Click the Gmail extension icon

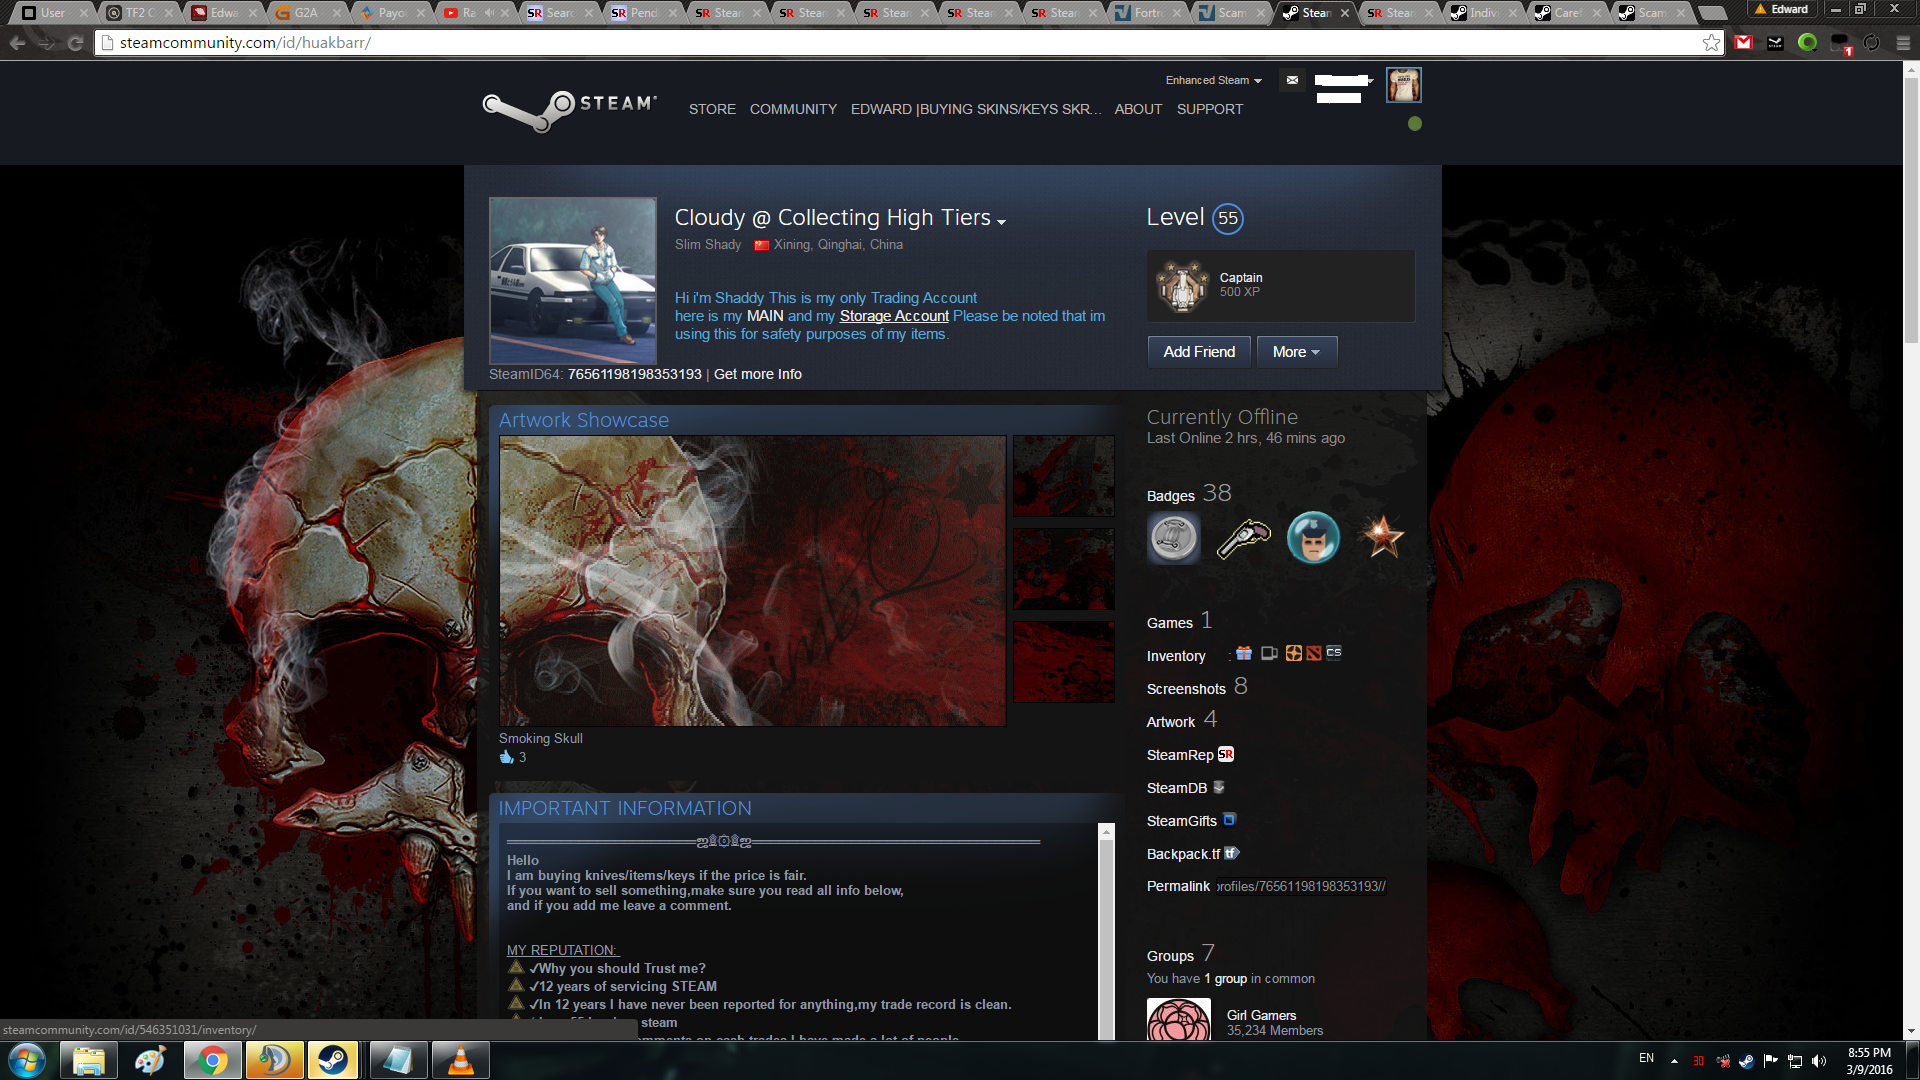pyautogui.click(x=1744, y=43)
